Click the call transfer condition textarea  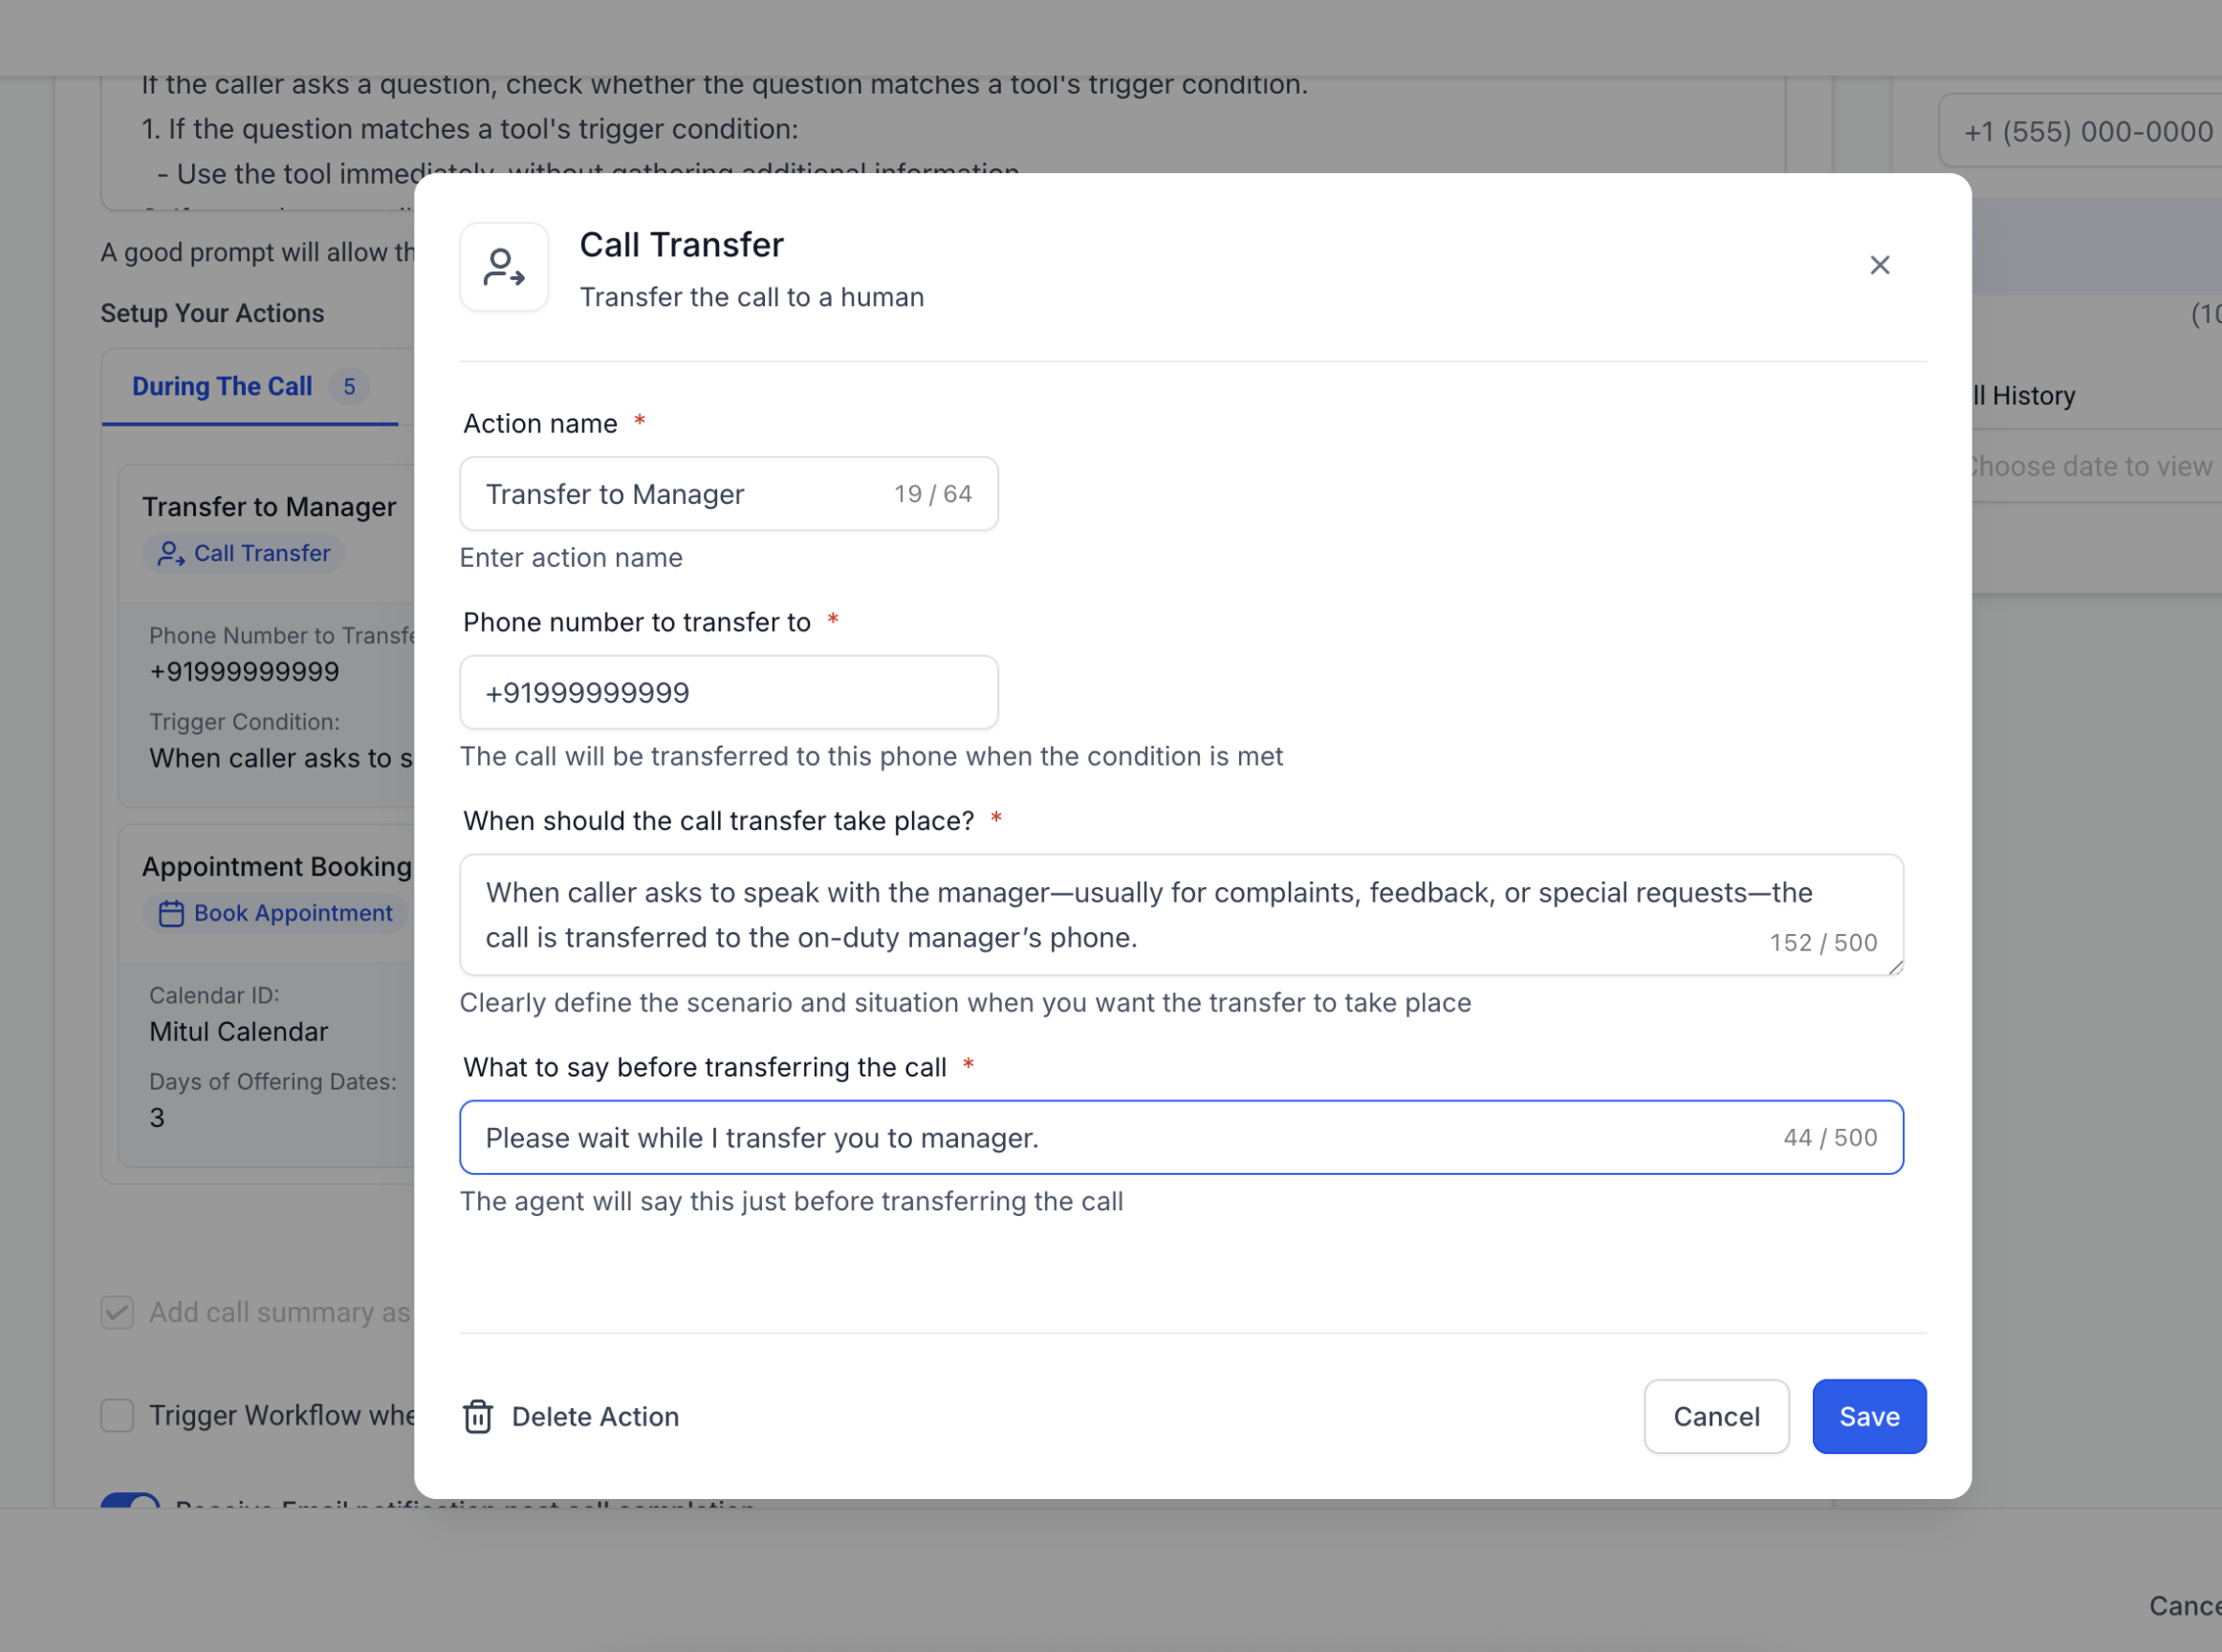[1181, 915]
